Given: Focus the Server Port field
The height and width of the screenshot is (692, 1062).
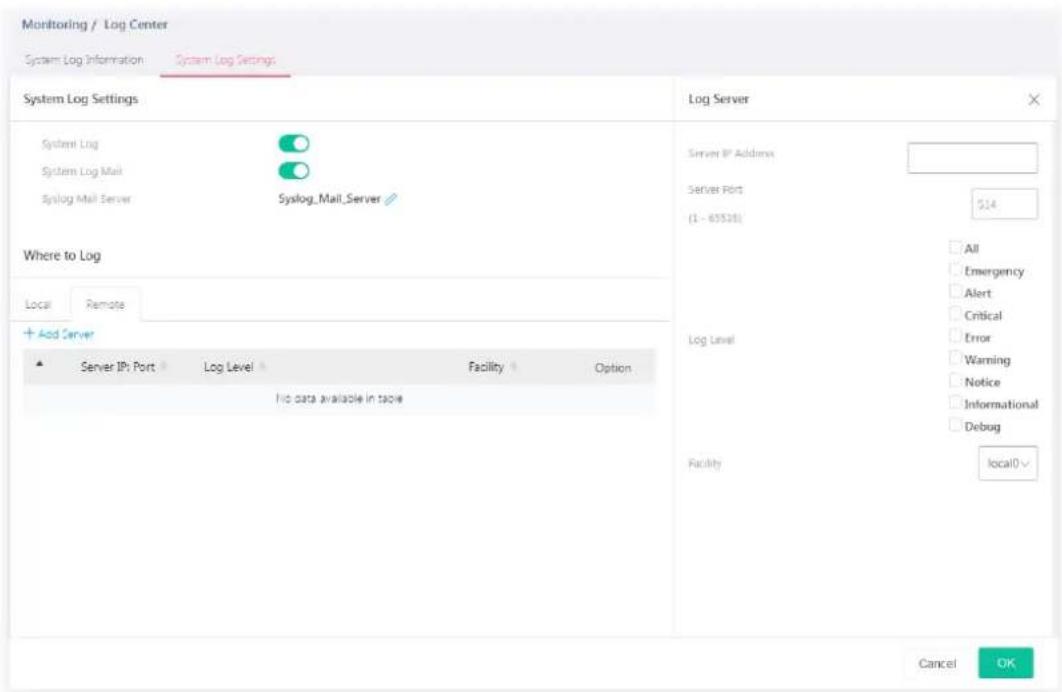Looking at the screenshot, I should click(x=1004, y=204).
